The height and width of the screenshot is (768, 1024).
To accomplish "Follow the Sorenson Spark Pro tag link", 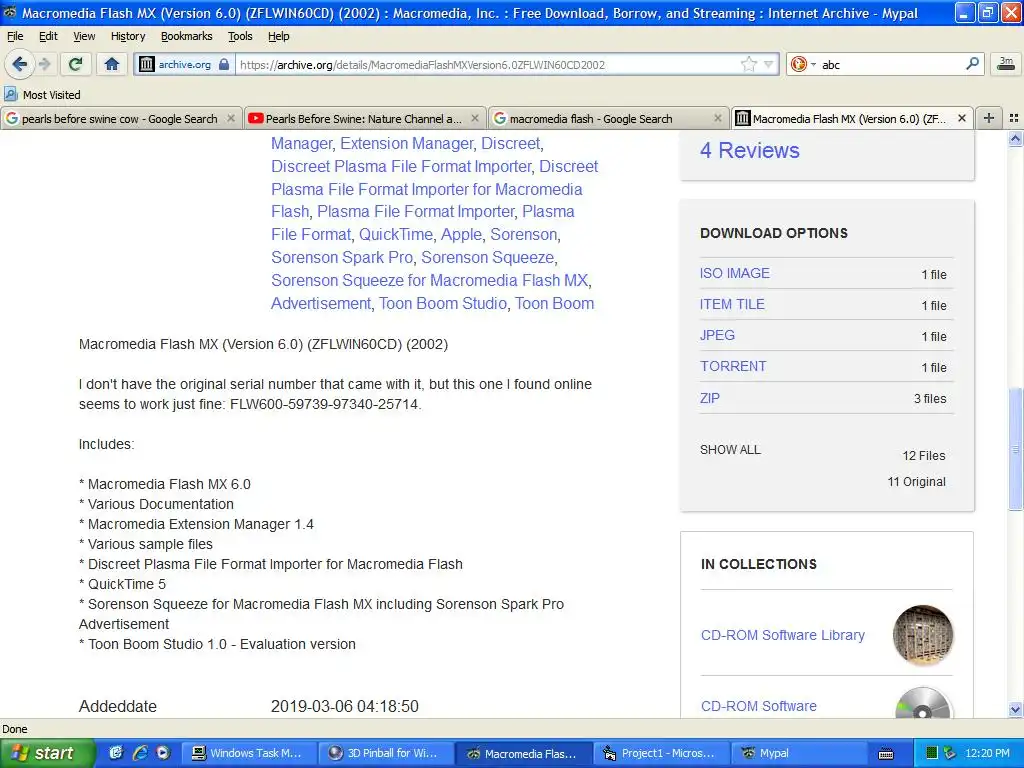I will 342,257.
